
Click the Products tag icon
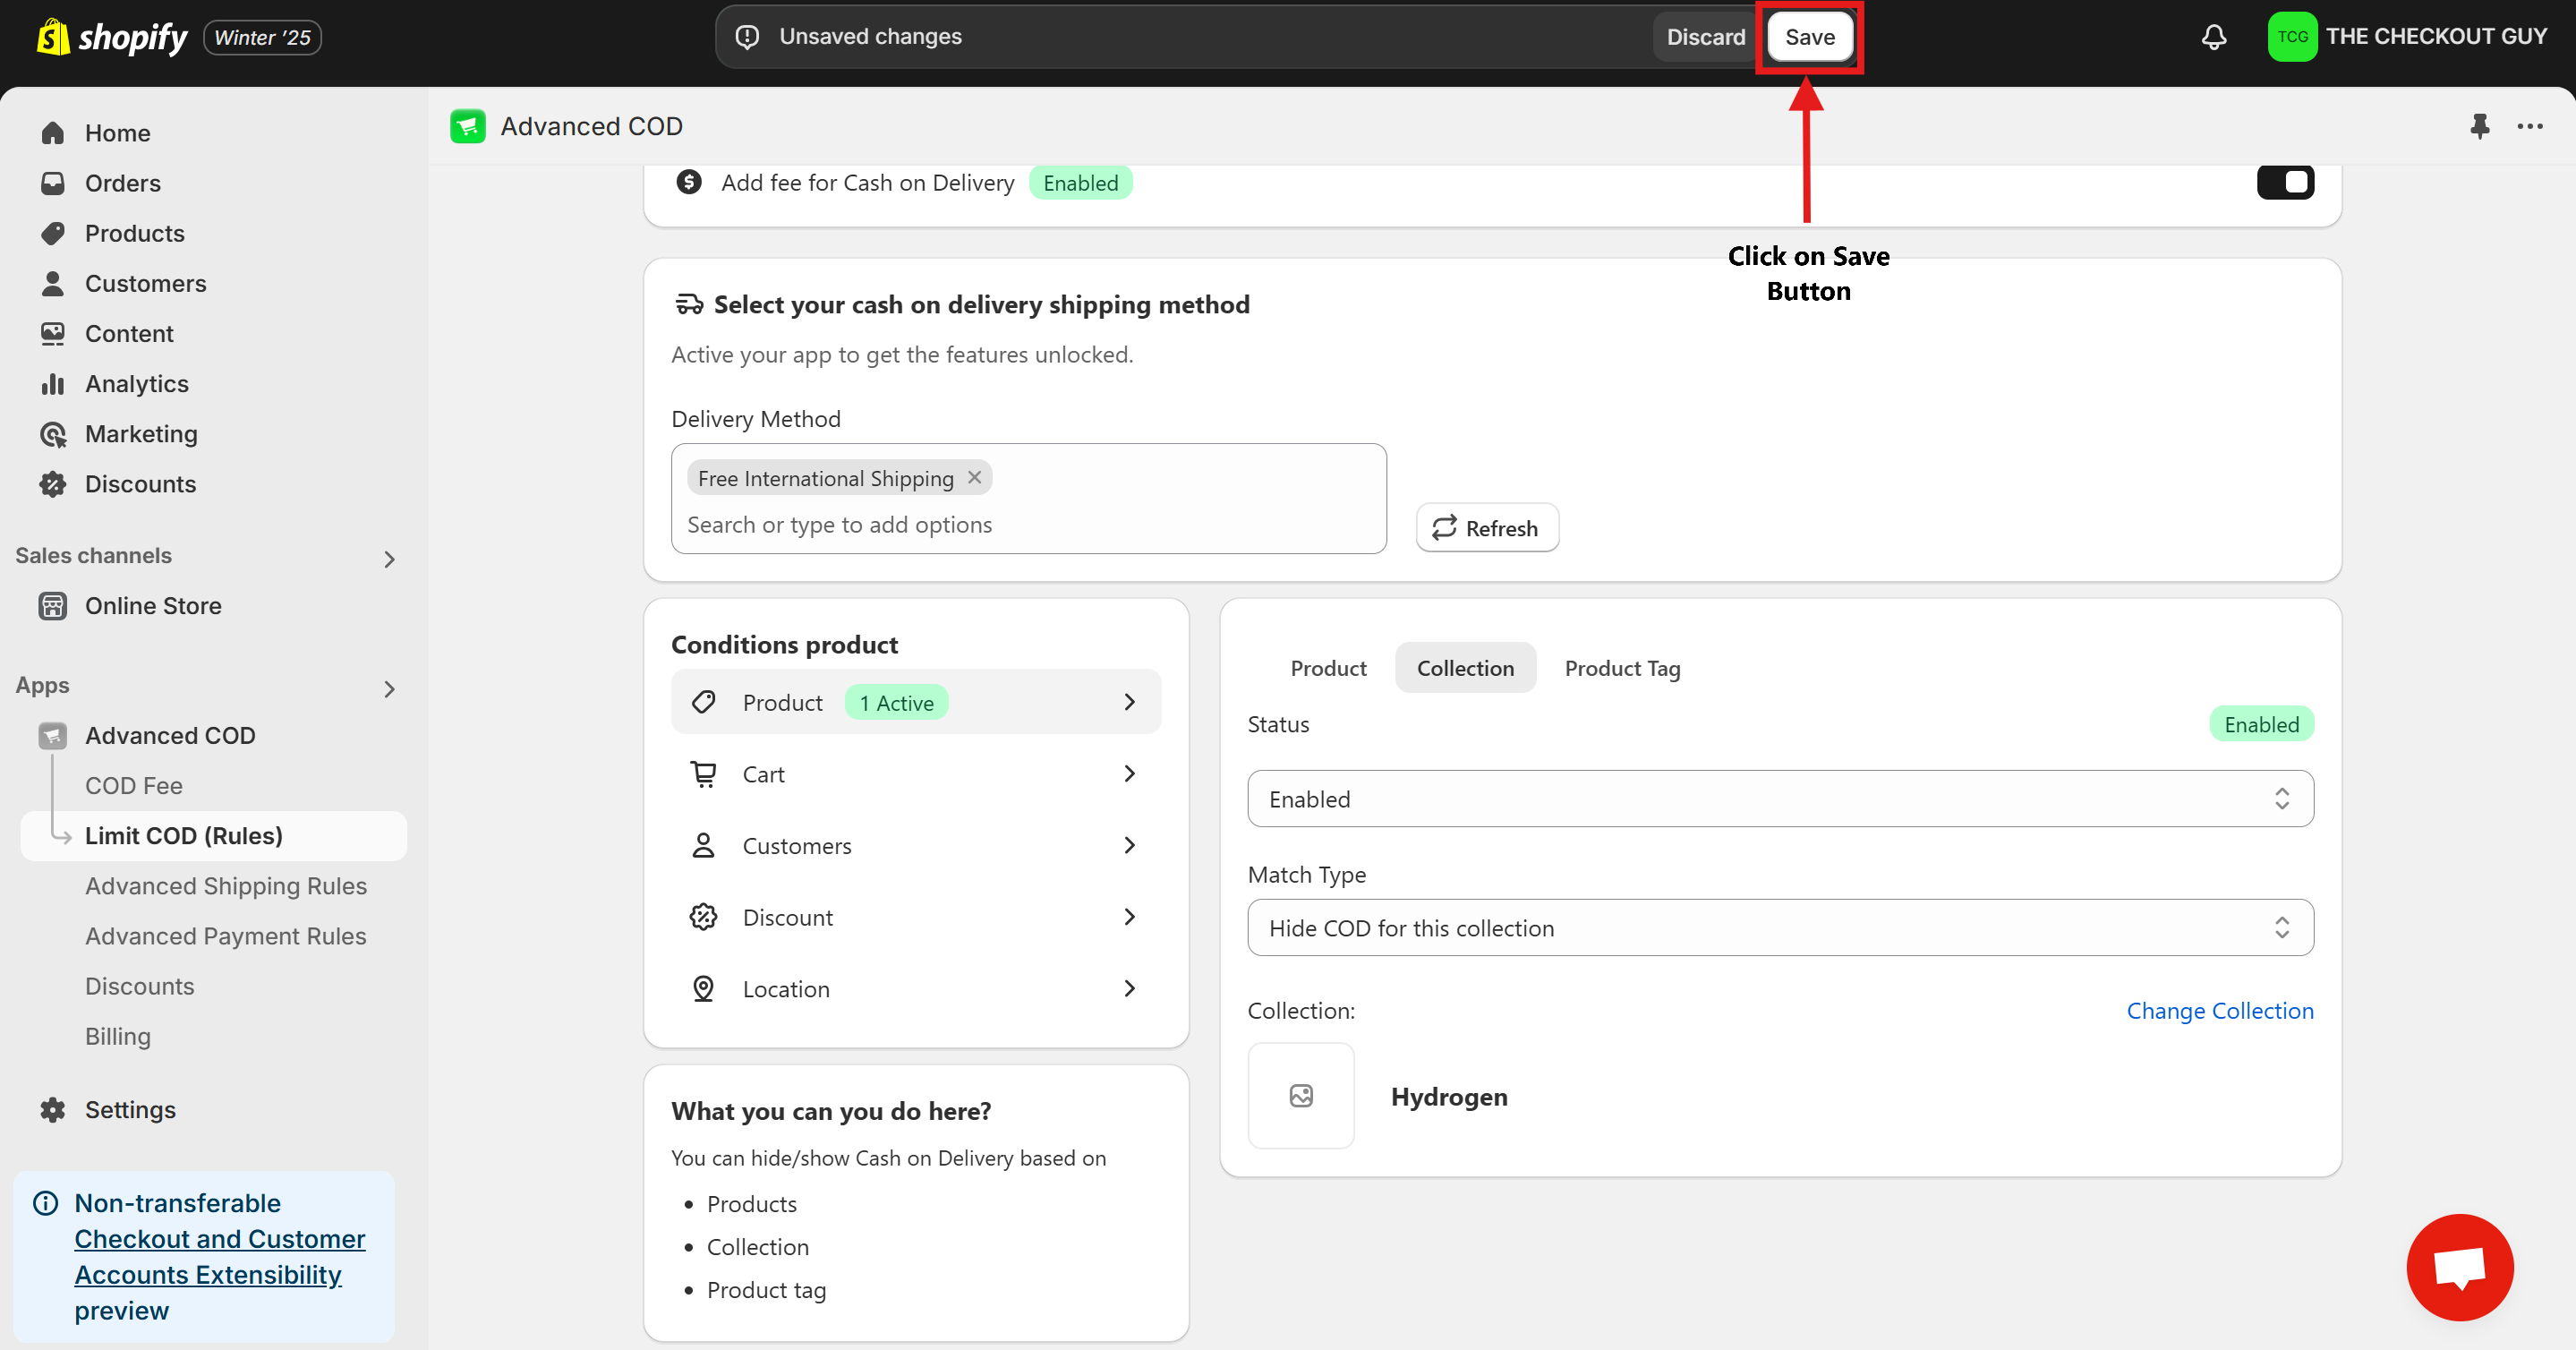pos(53,233)
